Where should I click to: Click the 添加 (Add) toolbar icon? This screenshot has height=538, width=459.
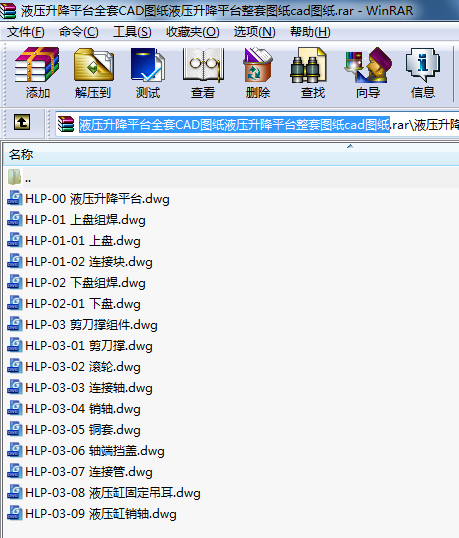pyautogui.click(x=37, y=65)
